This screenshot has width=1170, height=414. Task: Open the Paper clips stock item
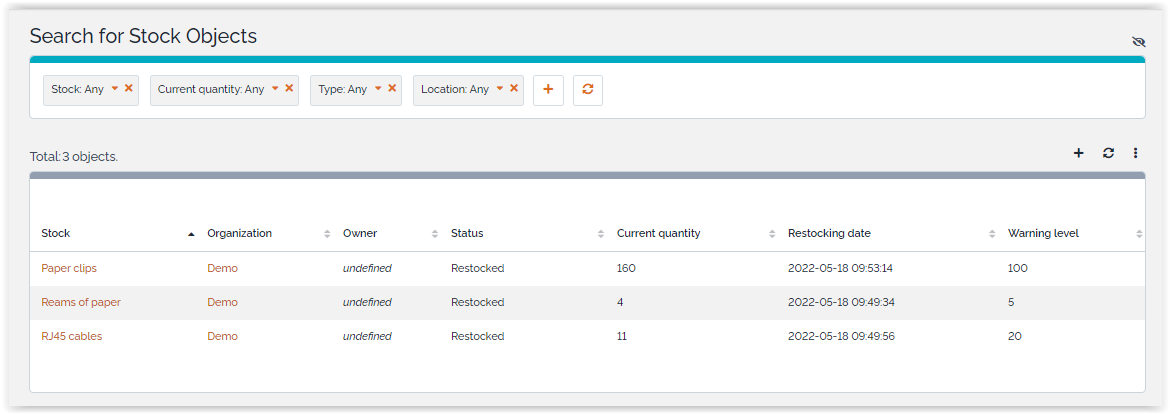click(x=69, y=268)
